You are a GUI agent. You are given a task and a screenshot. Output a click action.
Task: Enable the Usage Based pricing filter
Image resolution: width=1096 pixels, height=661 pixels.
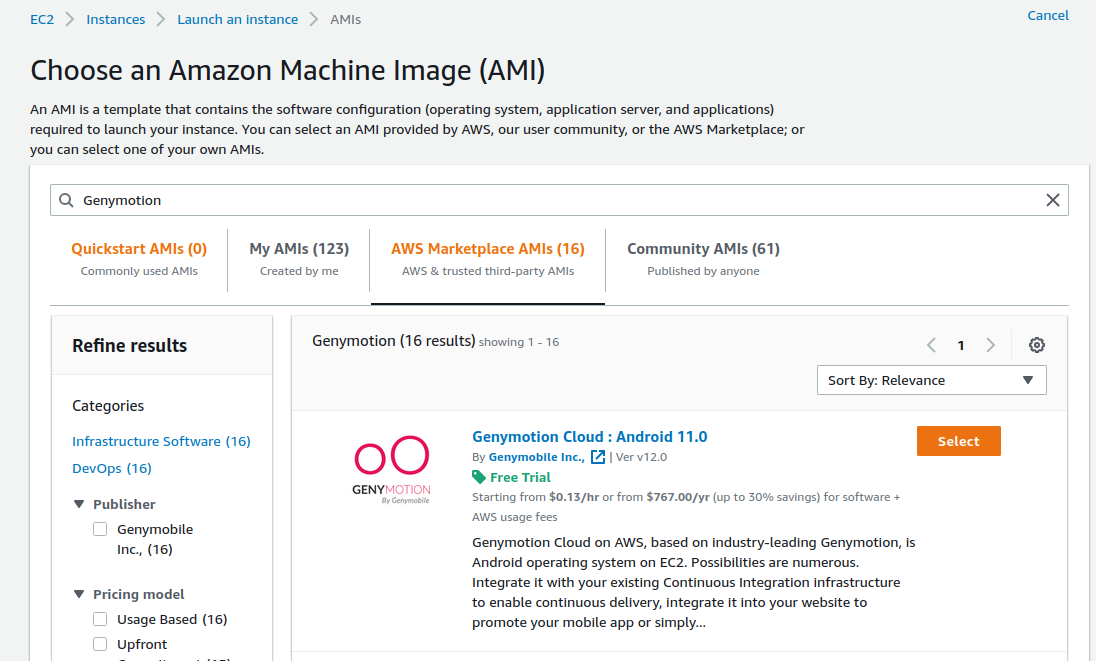100,619
